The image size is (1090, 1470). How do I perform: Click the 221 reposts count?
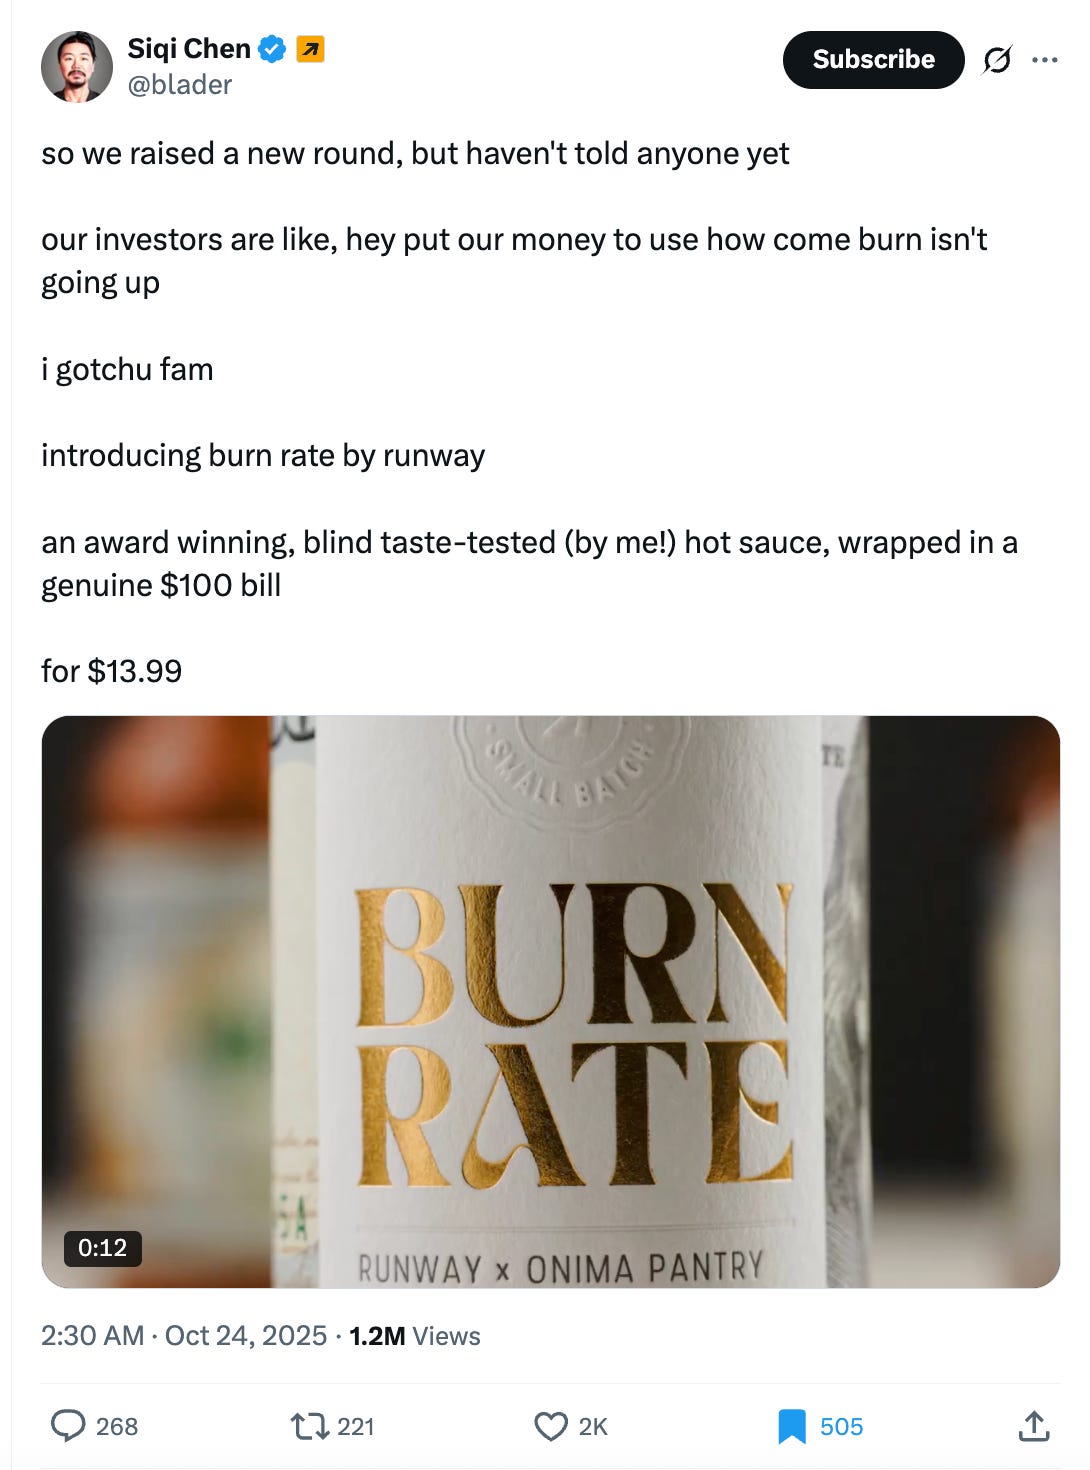click(x=356, y=1427)
